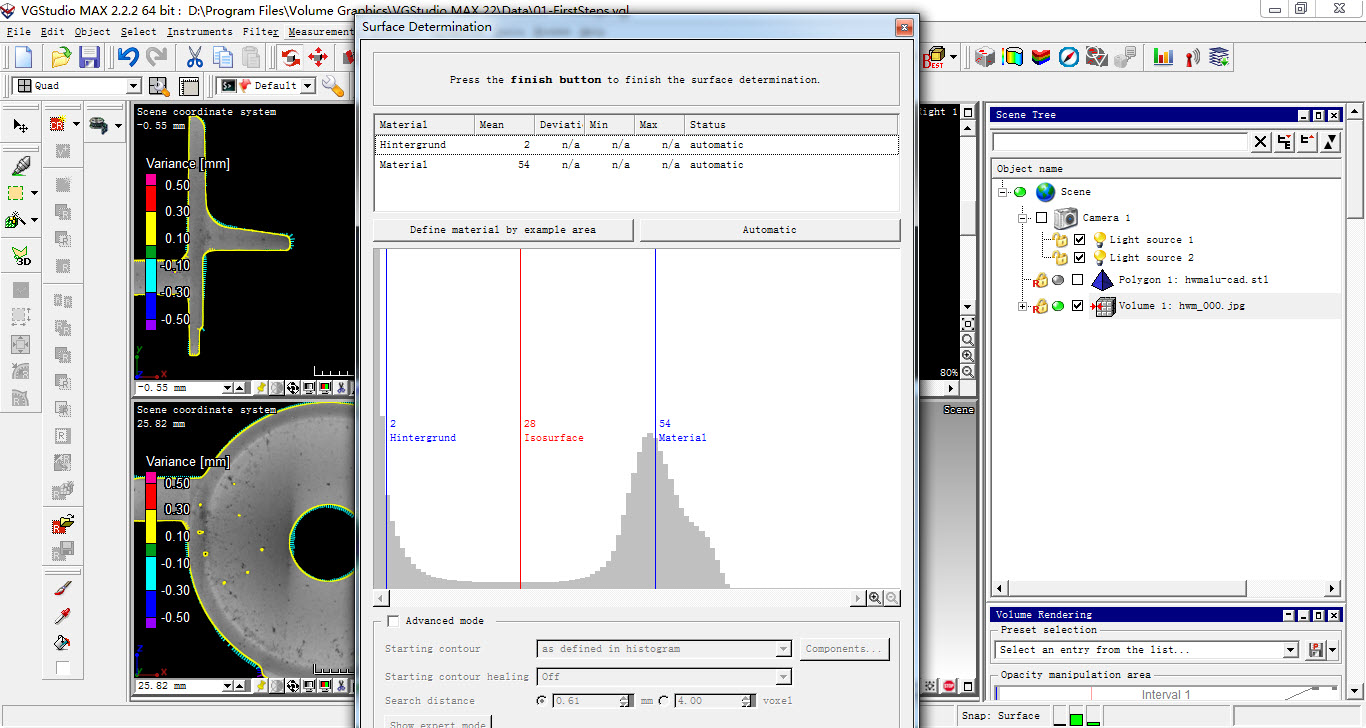
Task: Open the Starting contour healing dropdown
Action: click(x=783, y=677)
